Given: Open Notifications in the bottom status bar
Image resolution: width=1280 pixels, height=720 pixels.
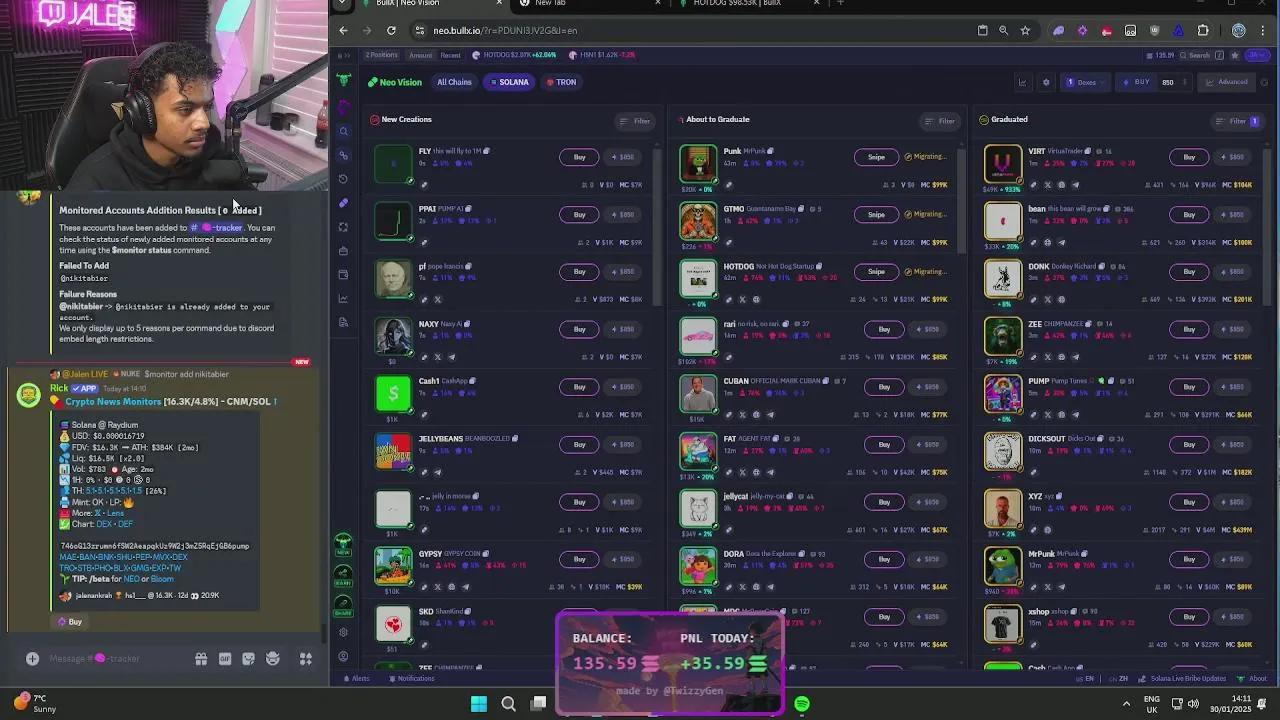Looking at the screenshot, I should (x=410, y=678).
